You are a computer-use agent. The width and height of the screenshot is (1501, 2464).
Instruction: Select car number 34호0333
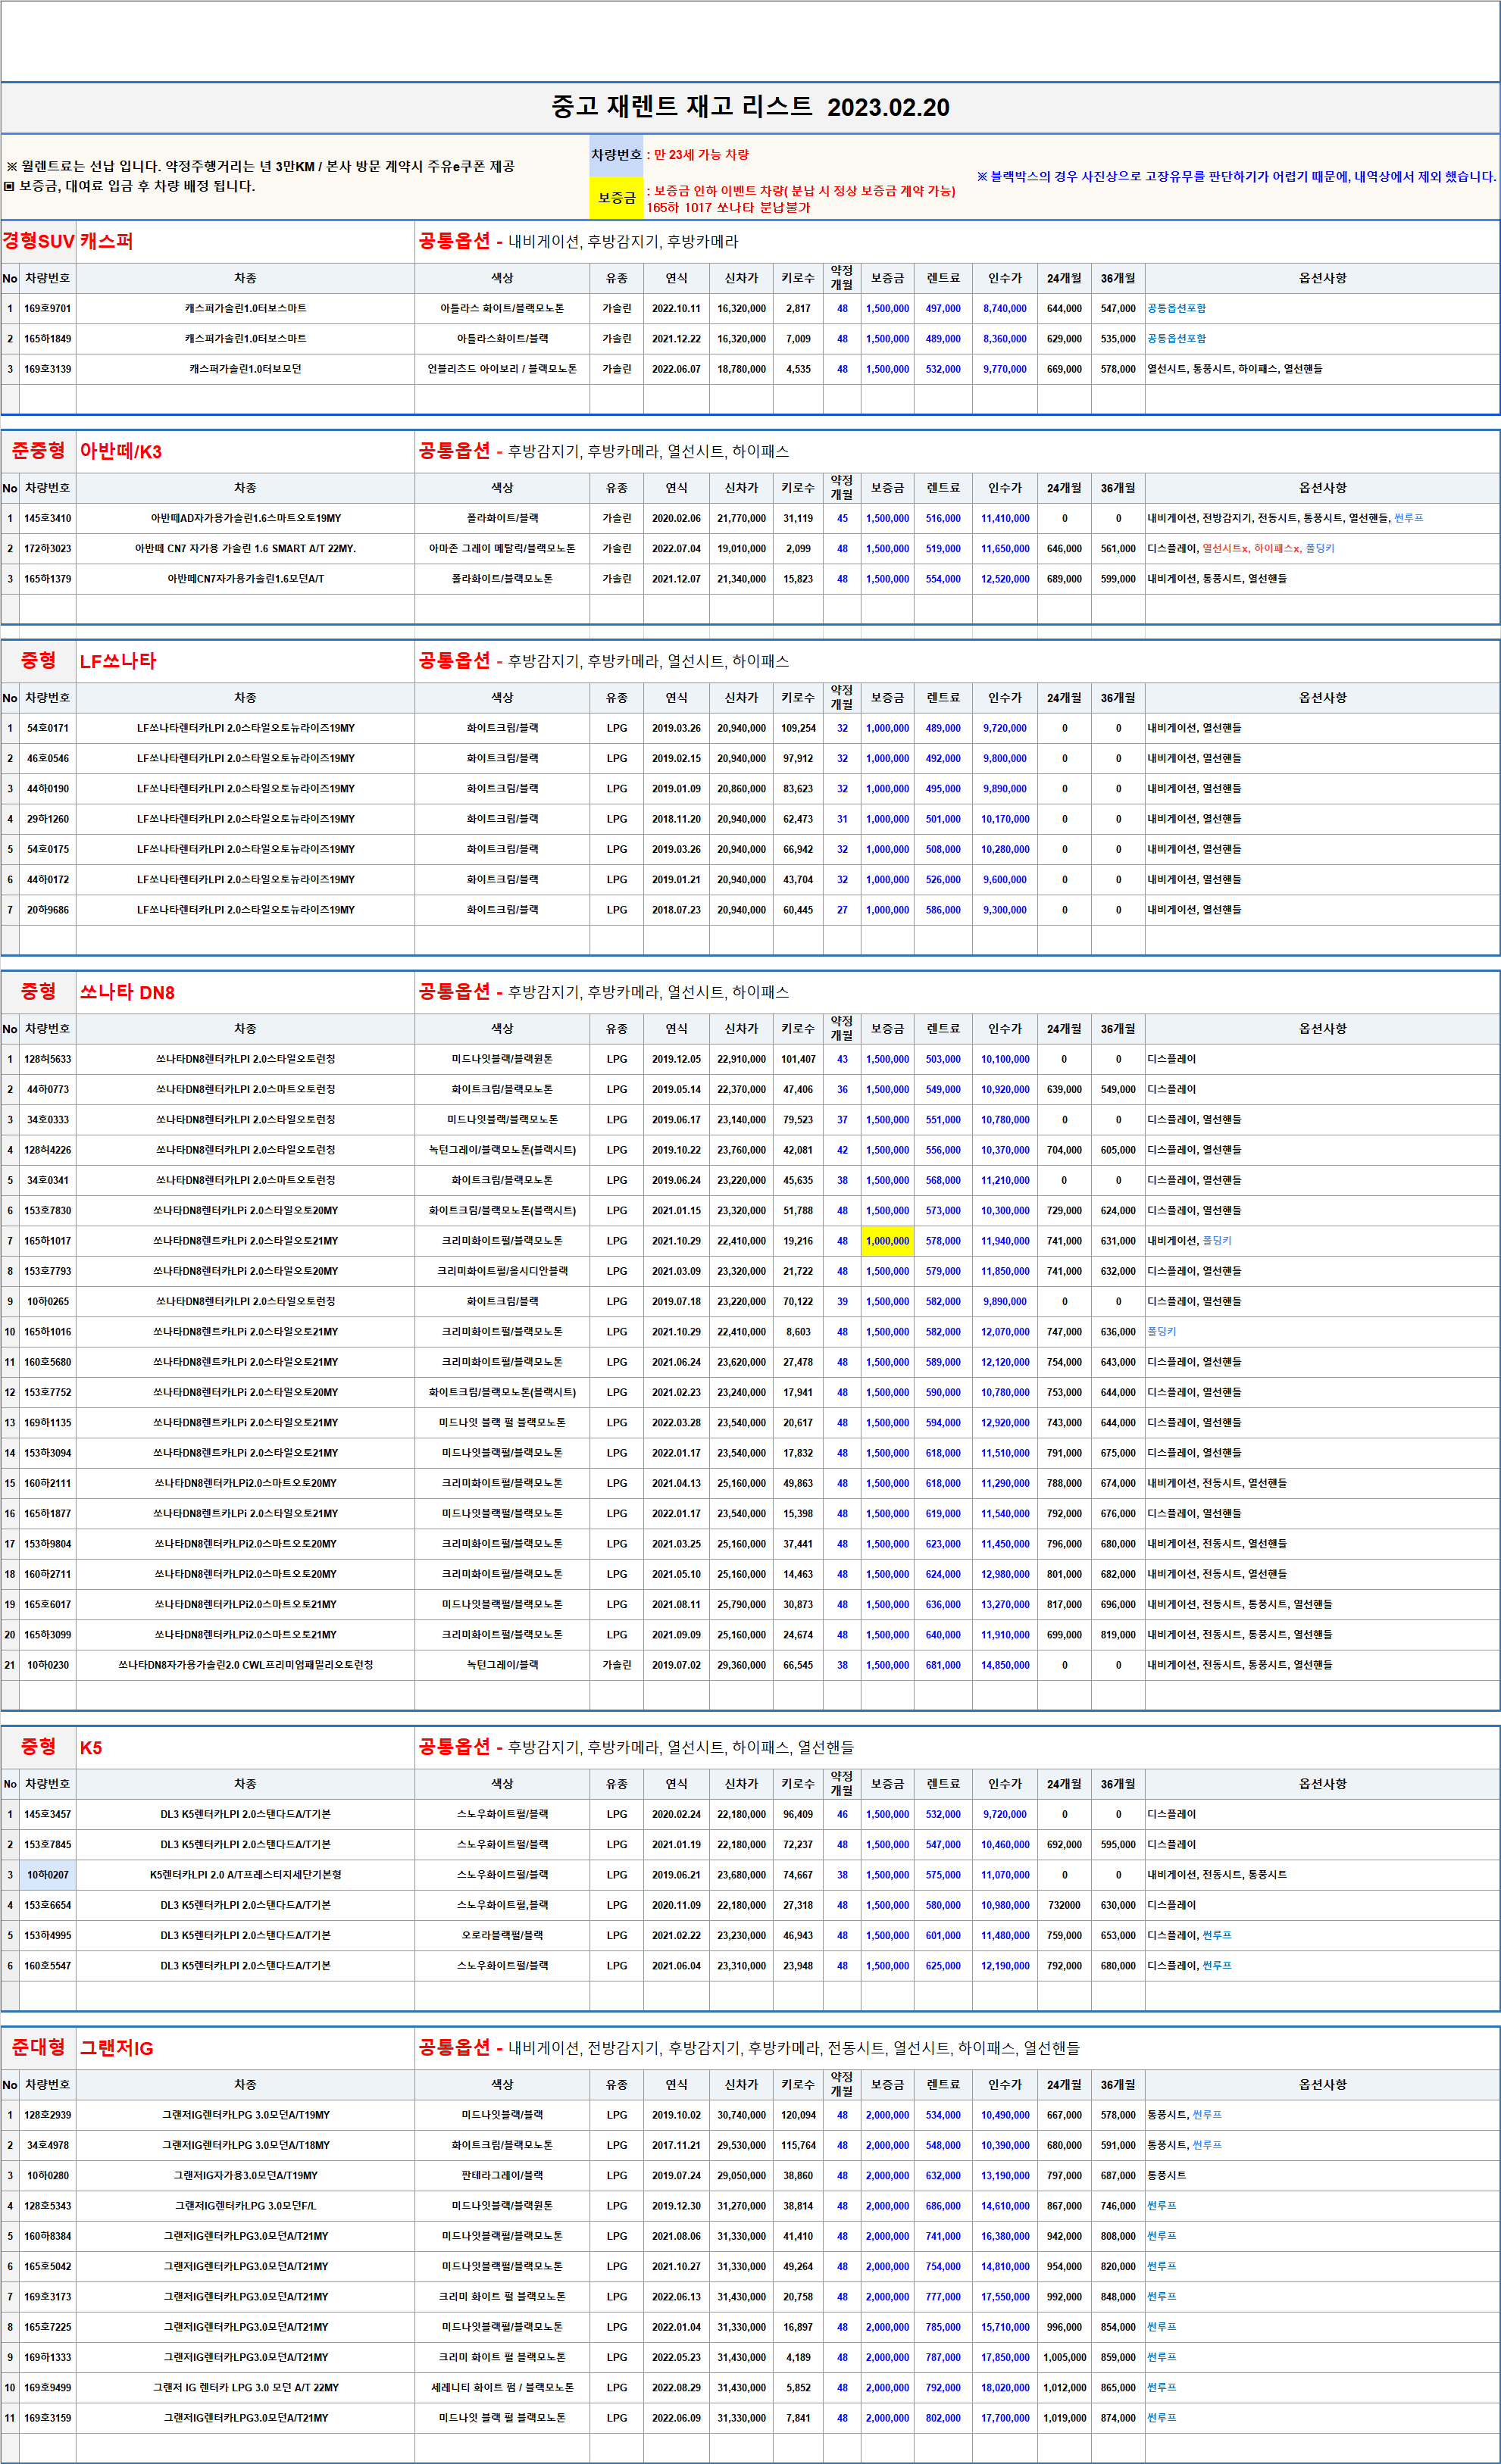[48, 1120]
